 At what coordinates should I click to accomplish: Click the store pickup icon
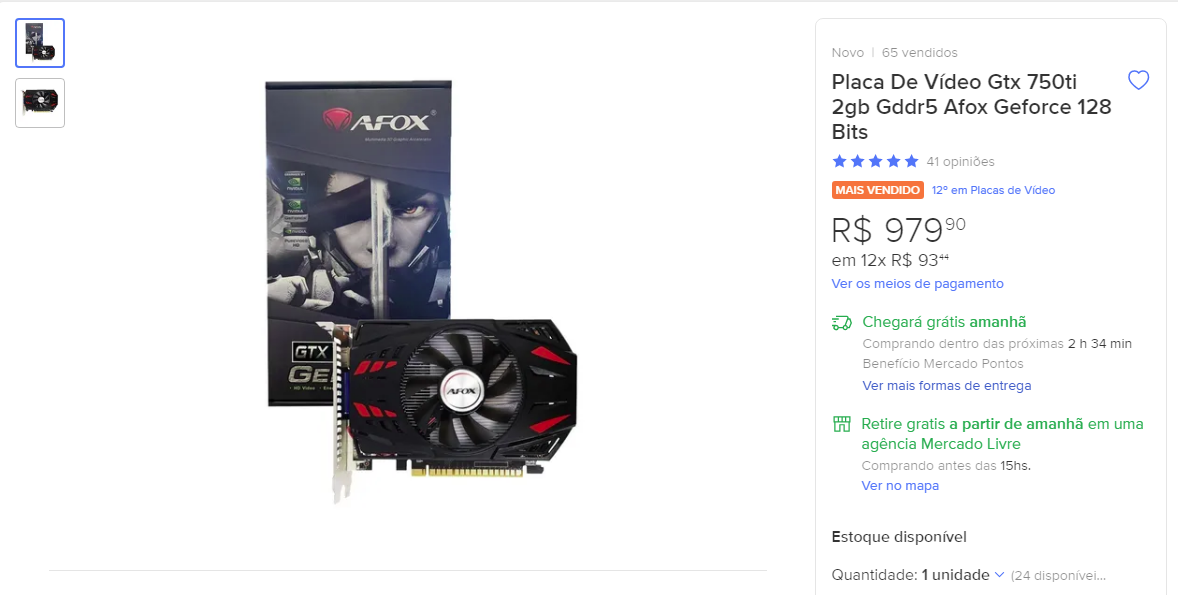[x=841, y=424]
